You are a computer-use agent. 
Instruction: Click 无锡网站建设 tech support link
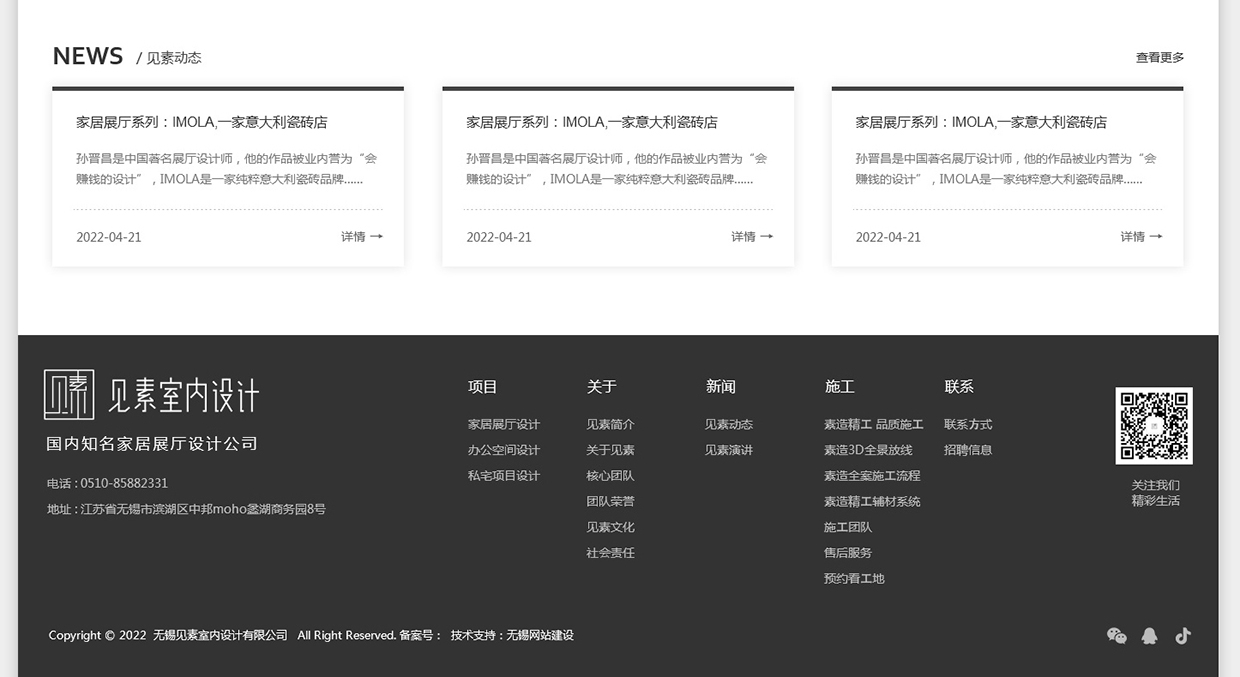click(x=540, y=636)
